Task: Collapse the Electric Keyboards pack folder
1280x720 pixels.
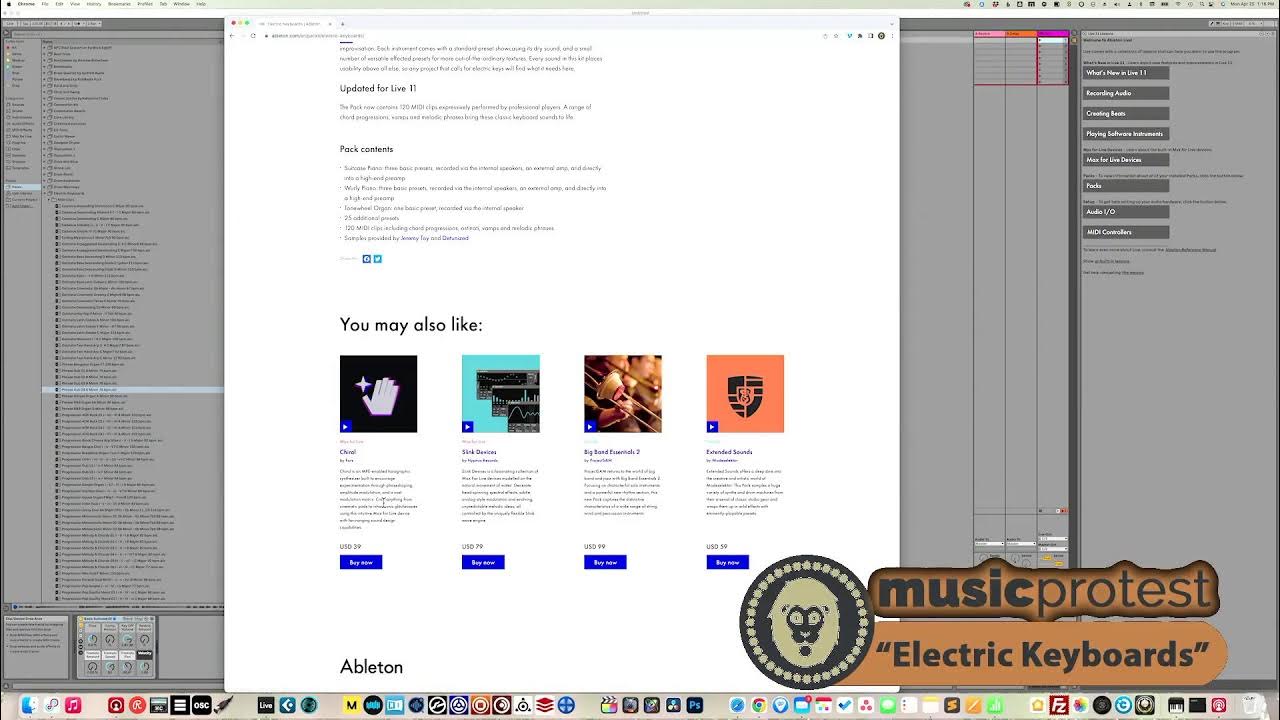Action: 44,193
